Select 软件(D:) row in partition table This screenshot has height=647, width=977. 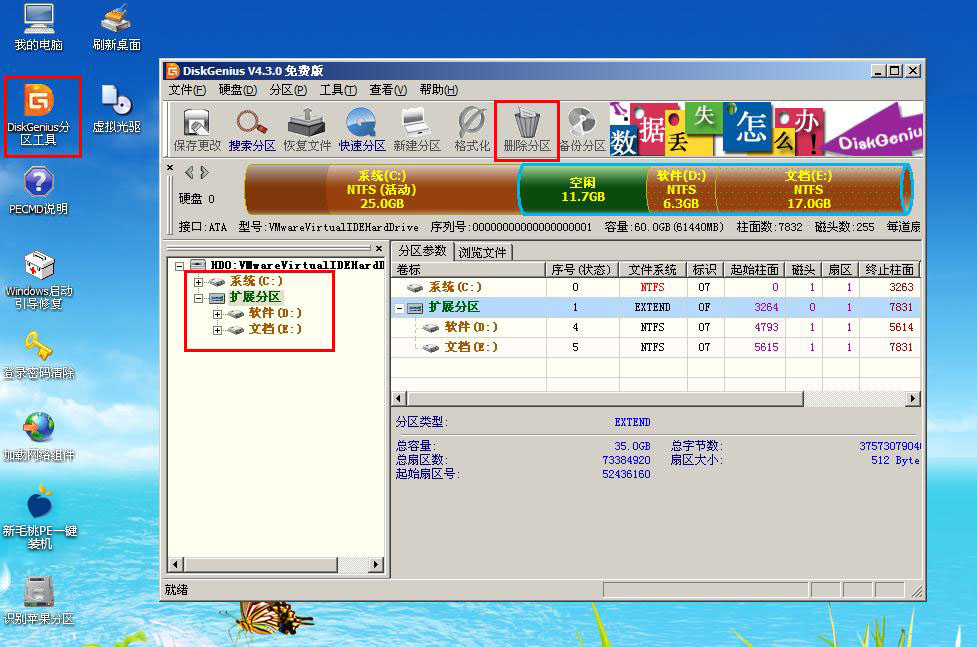pyautogui.click(x=655, y=327)
